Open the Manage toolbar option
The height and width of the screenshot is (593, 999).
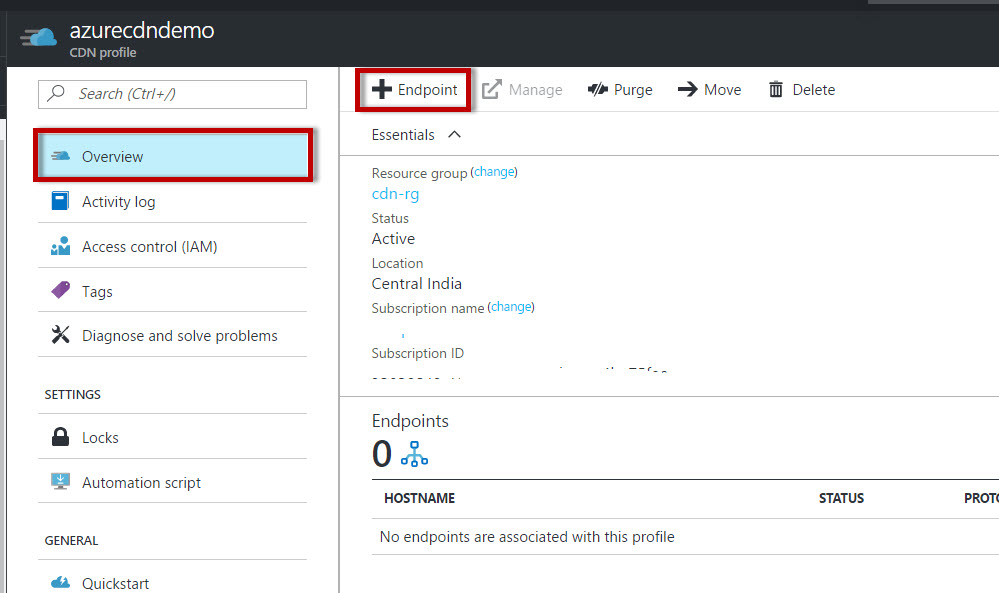point(522,90)
